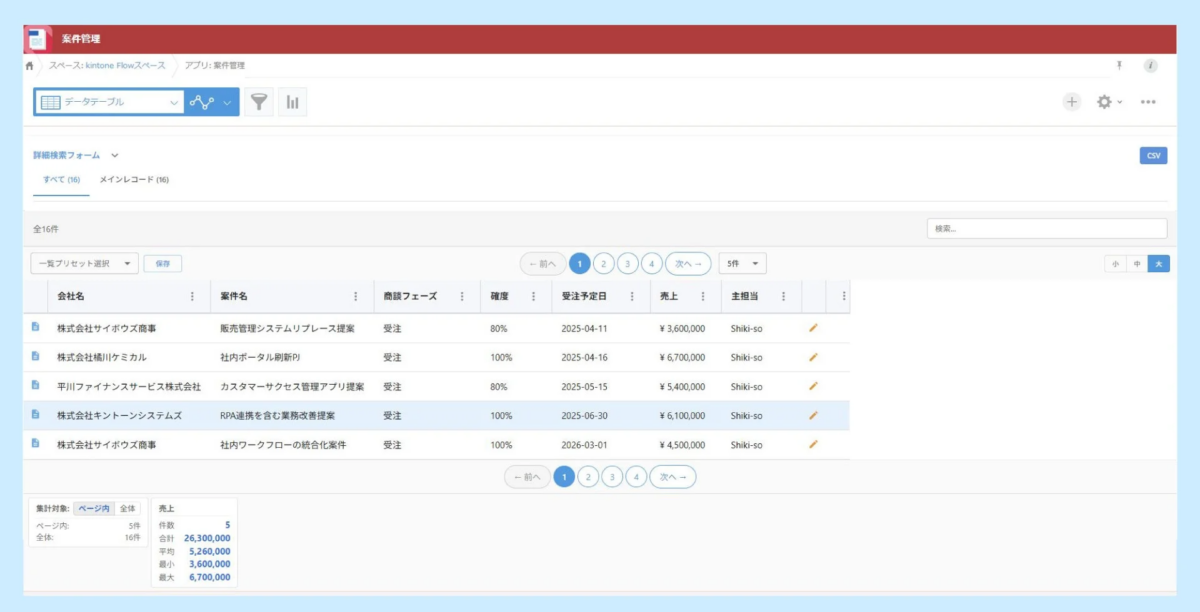This screenshot has width=1200, height=612.
Task: Open the filter funnel icon
Action: (259, 102)
